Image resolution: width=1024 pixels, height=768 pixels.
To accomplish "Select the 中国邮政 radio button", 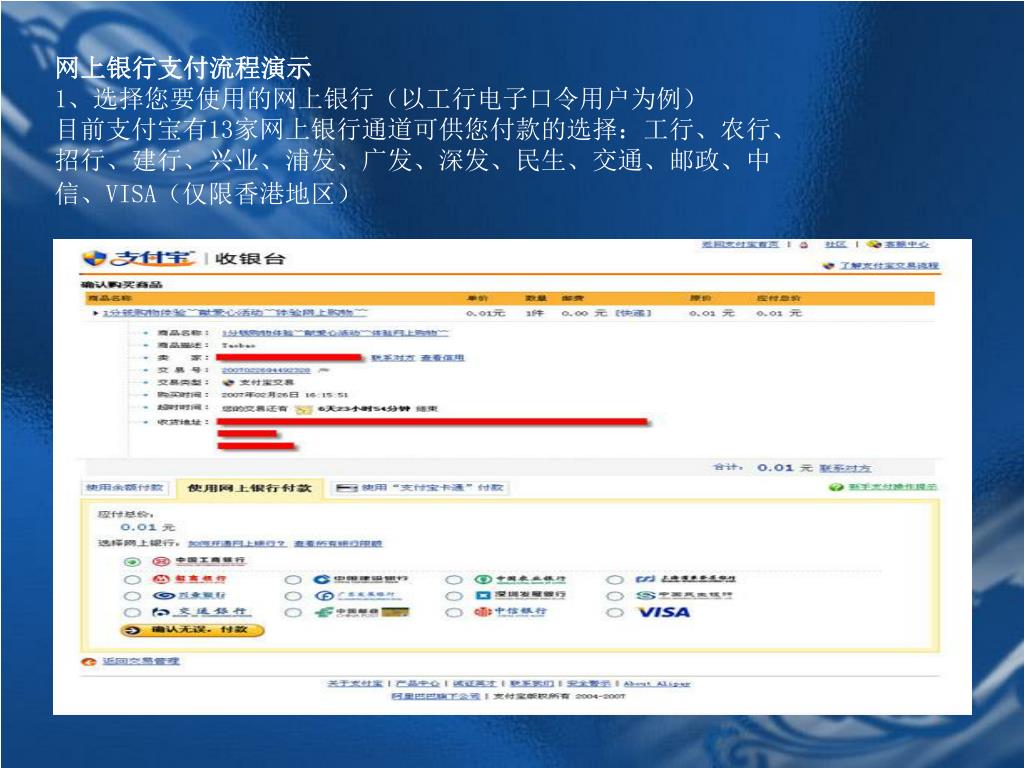I will coord(293,613).
